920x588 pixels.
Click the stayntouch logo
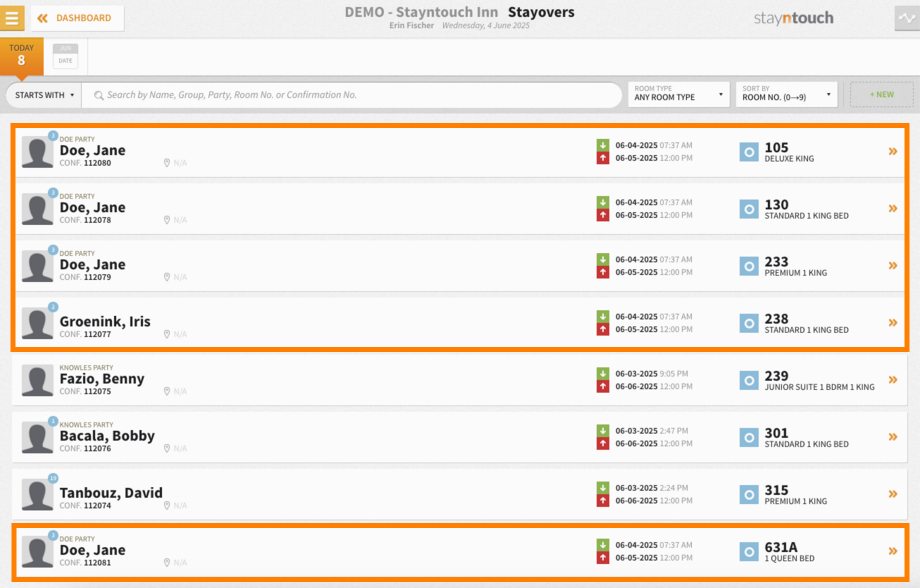coord(793,18)
